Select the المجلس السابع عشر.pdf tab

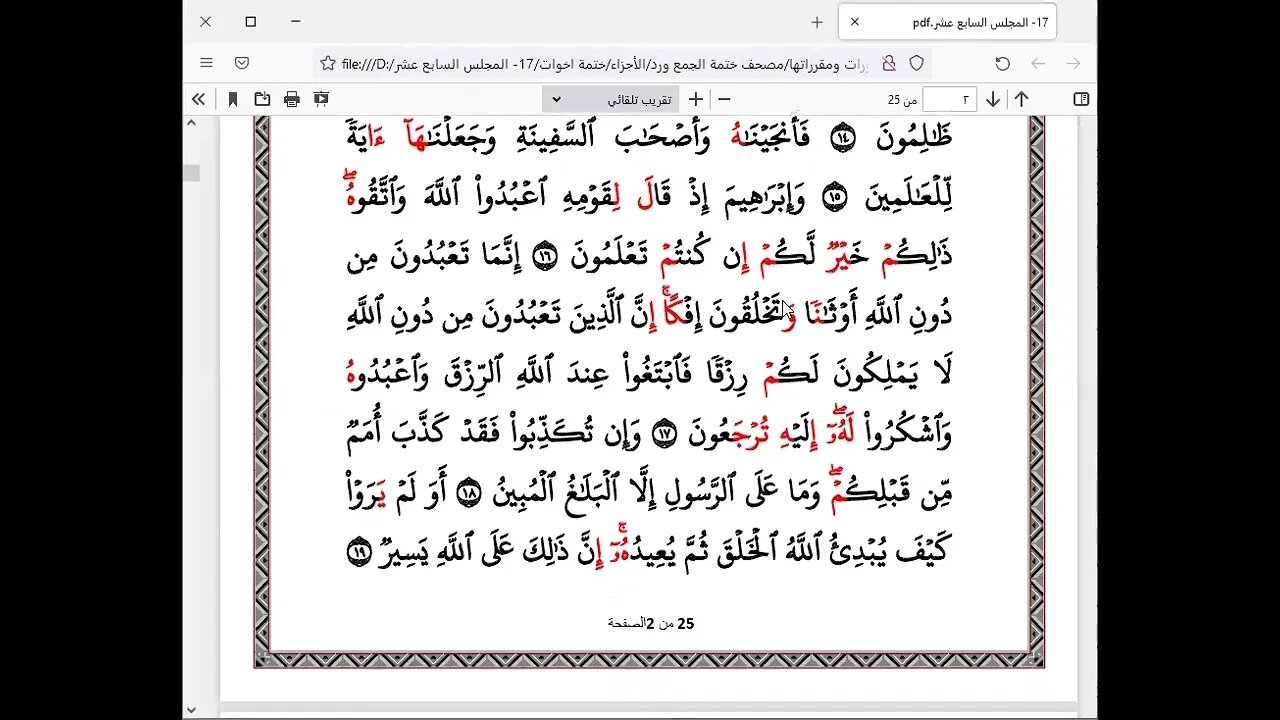(947, 22)
